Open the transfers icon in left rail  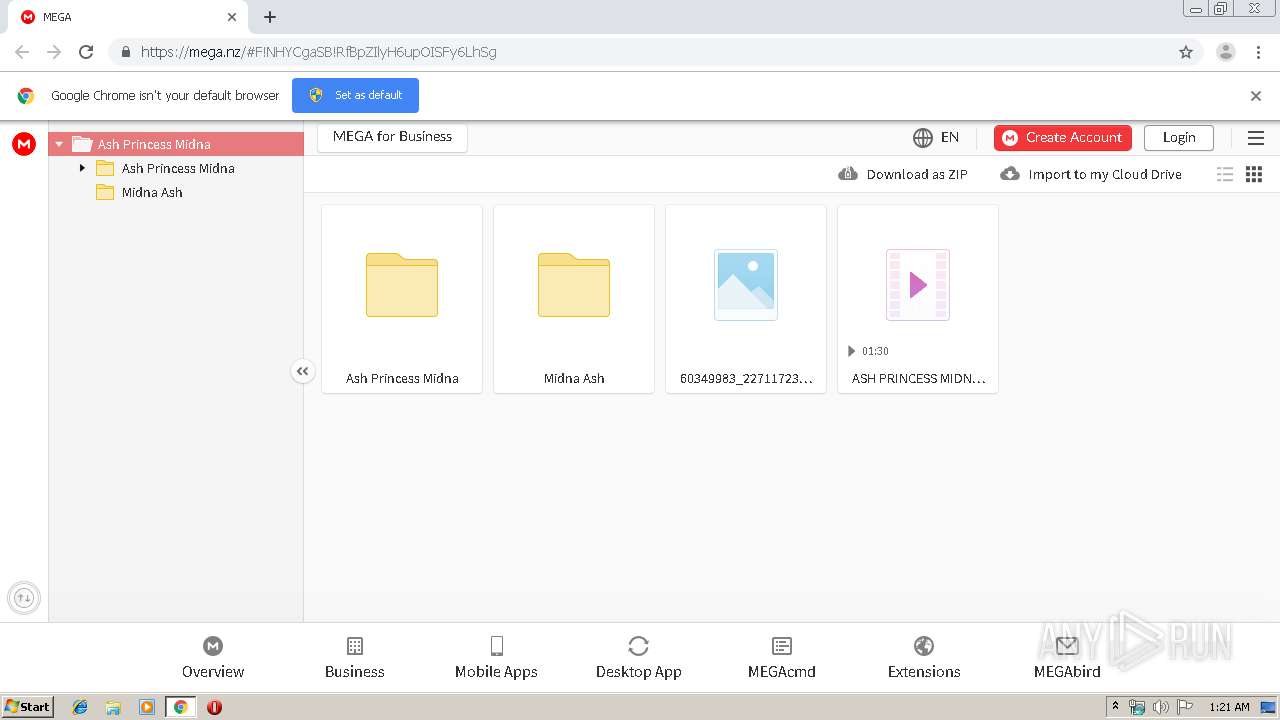[x=24, y=598]
